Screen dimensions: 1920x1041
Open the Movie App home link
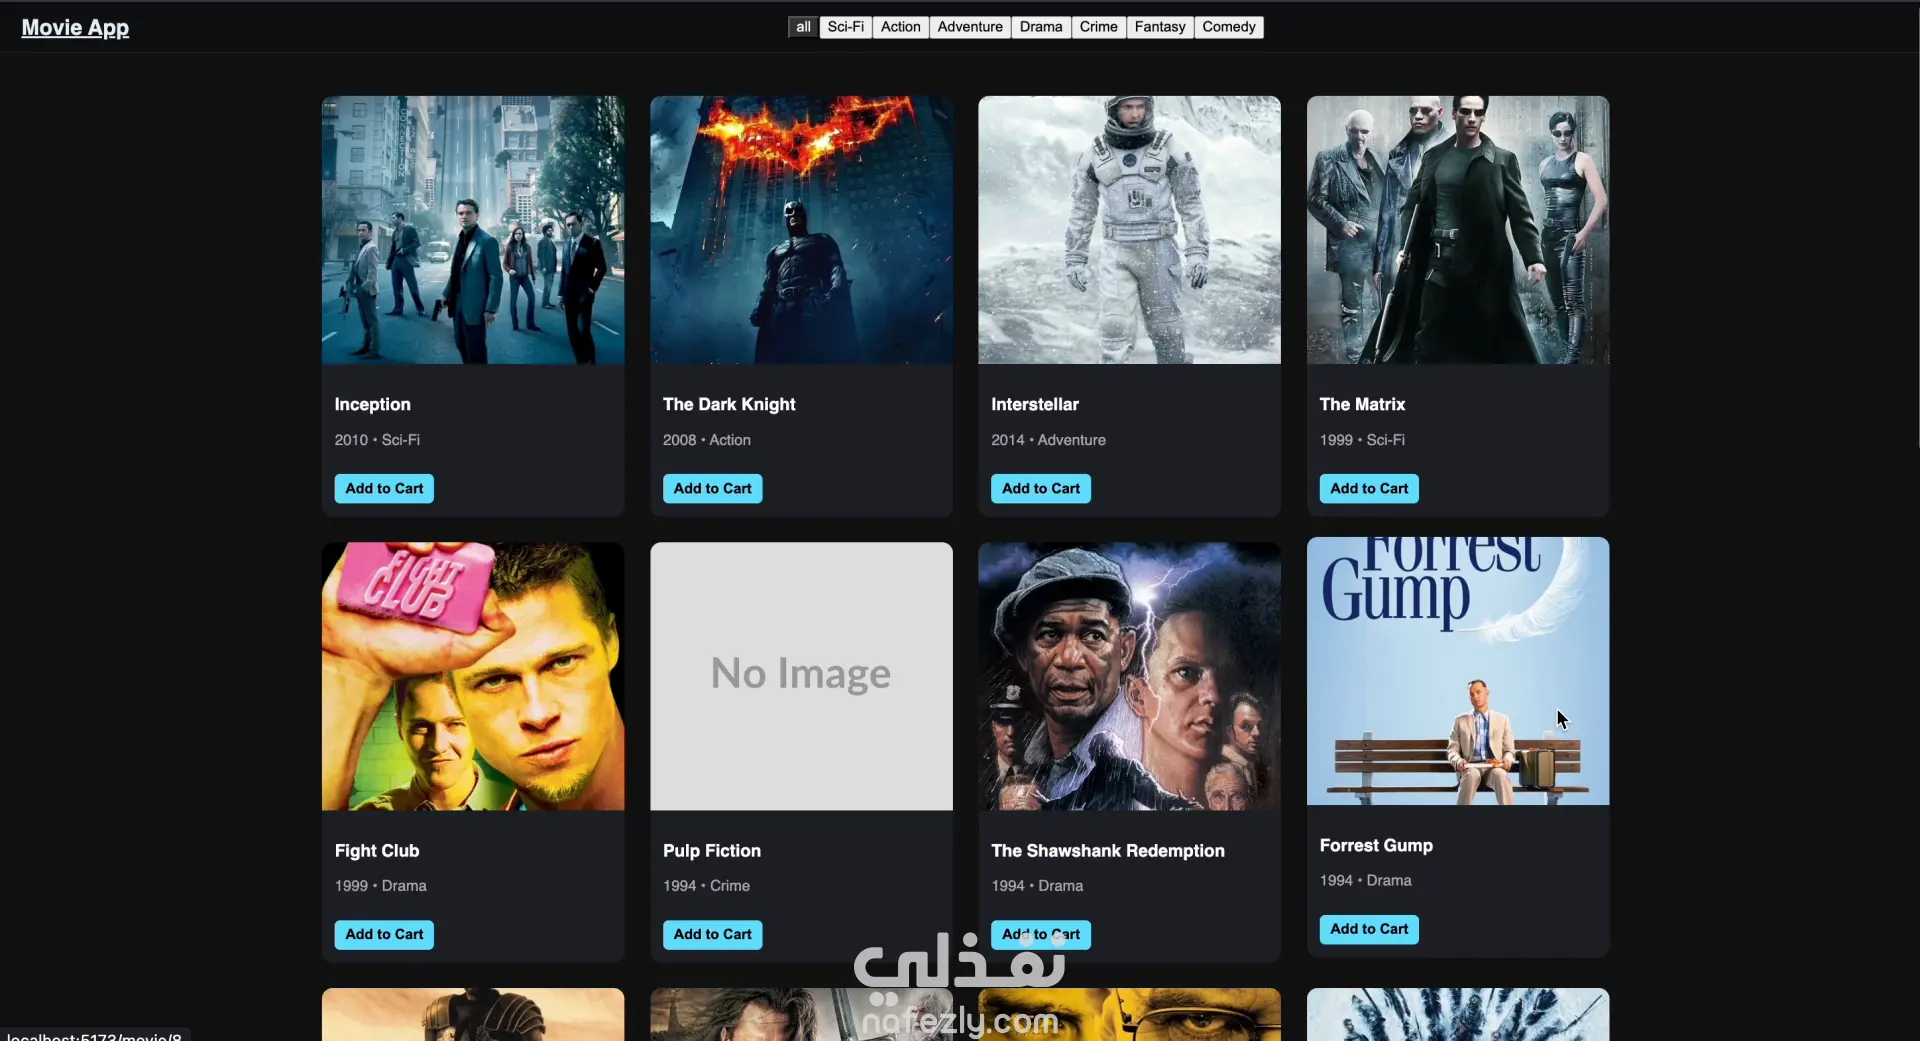(75, 28)
